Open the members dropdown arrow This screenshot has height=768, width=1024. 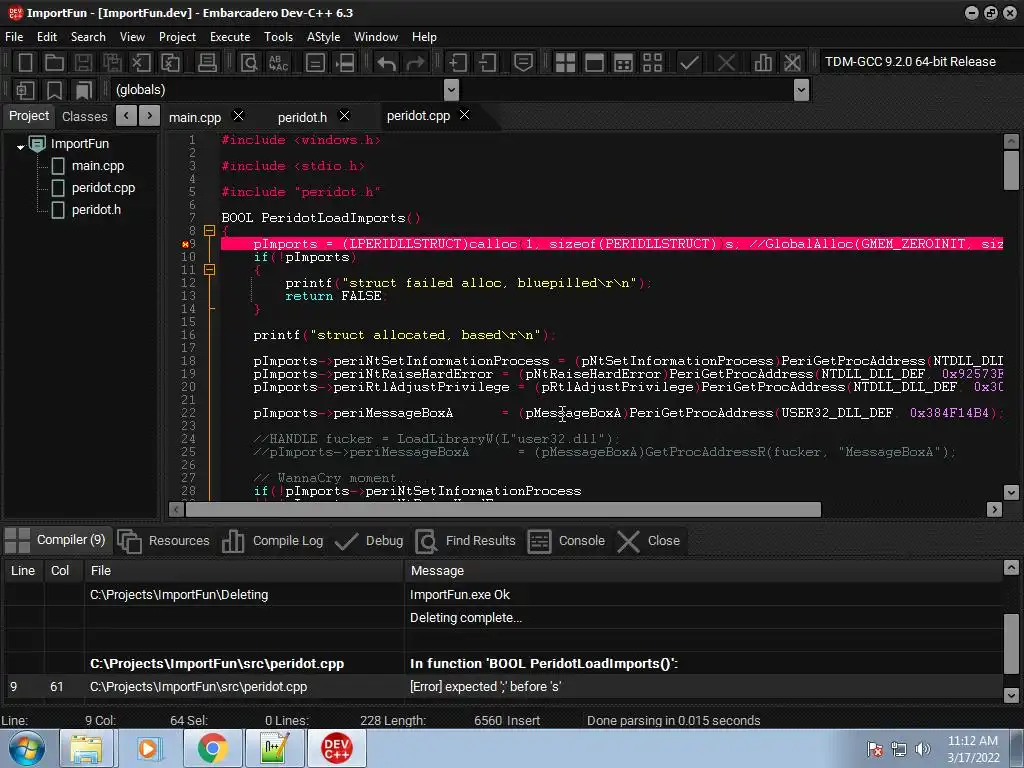pyautogui.click(x=801, y=89)
